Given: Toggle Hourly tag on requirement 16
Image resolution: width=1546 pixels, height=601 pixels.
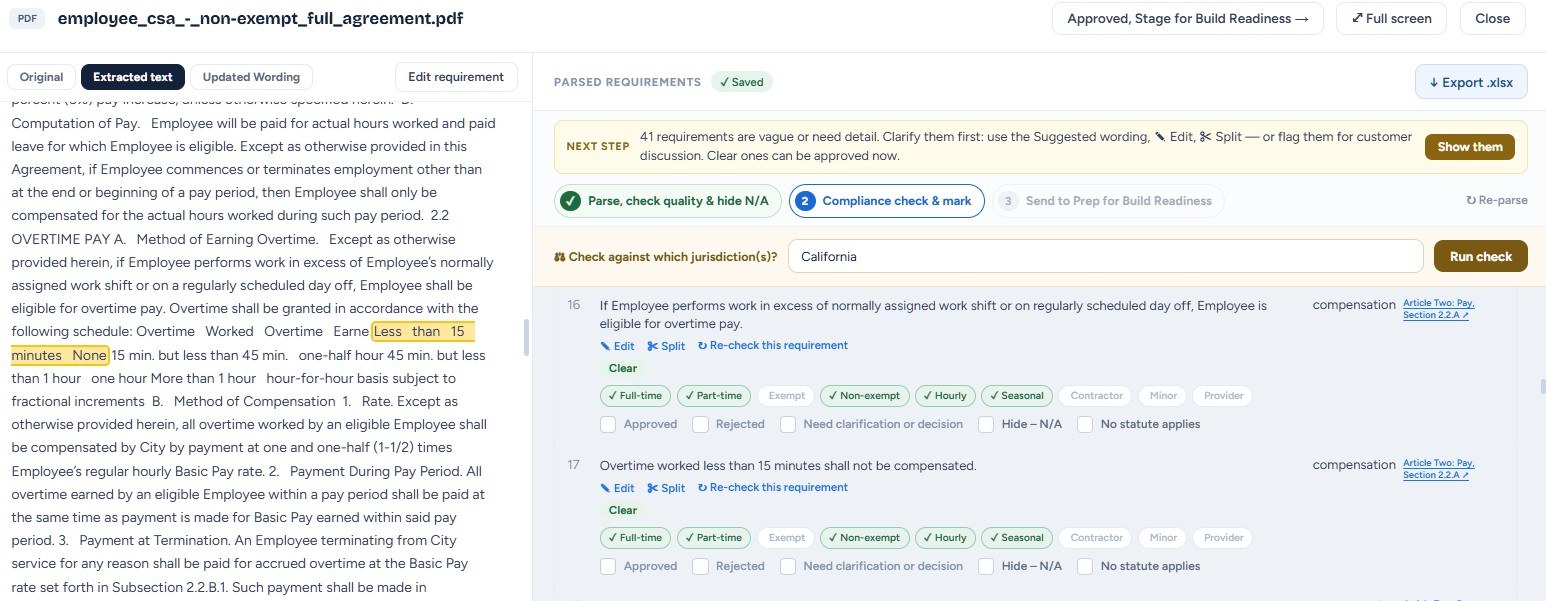Looking at the screenshot, I should (x=945, y=396).
